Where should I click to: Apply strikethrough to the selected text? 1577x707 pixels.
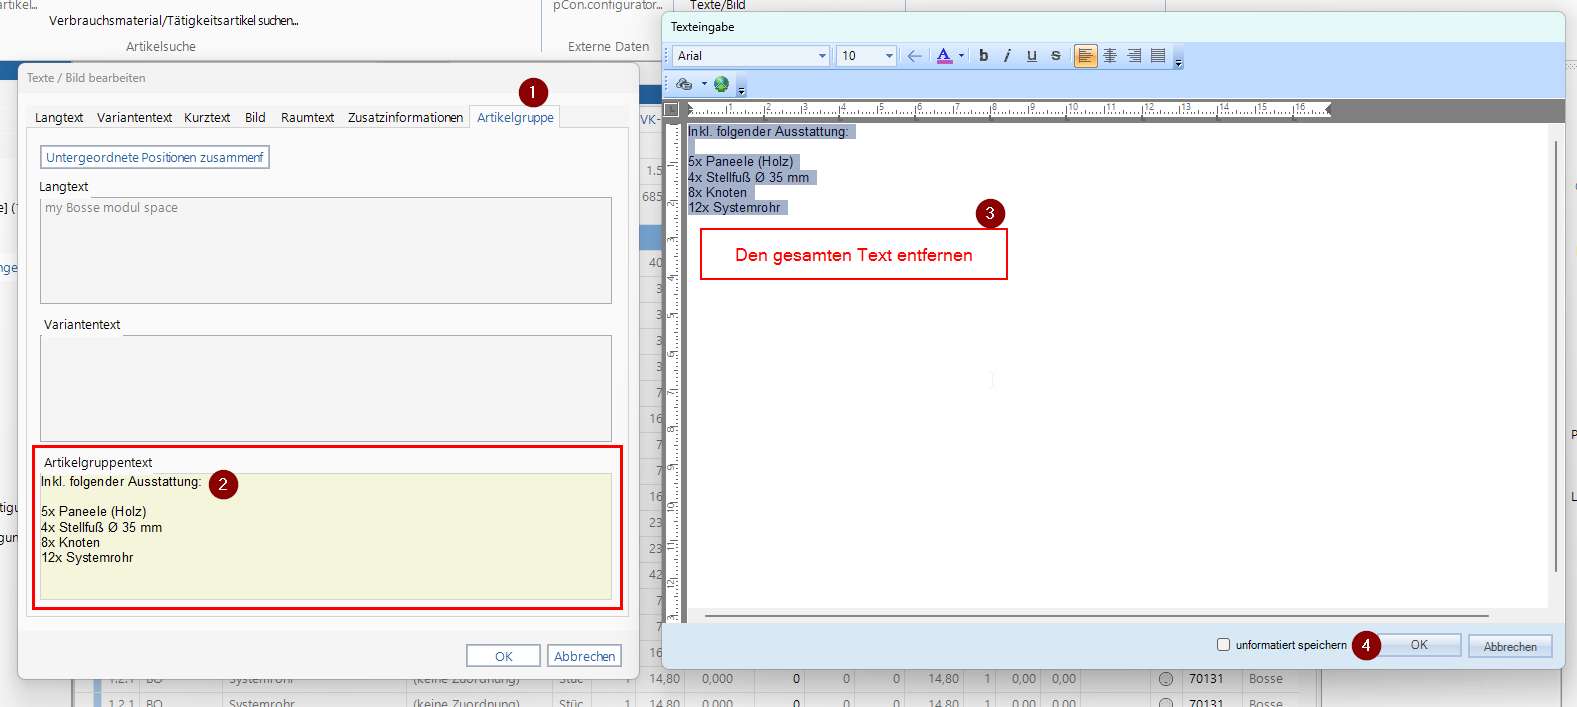[x=1055, y=56]
